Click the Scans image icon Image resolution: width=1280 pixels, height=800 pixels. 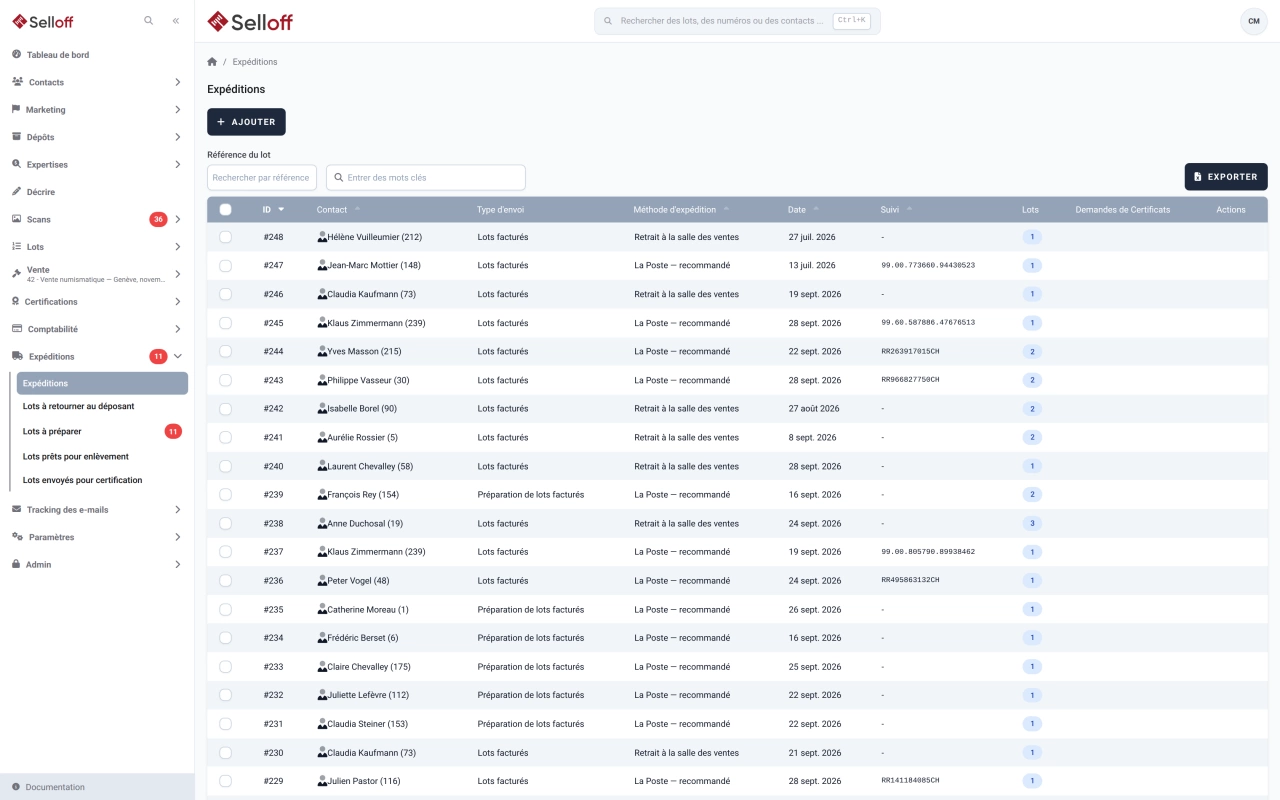click(16, 219)
